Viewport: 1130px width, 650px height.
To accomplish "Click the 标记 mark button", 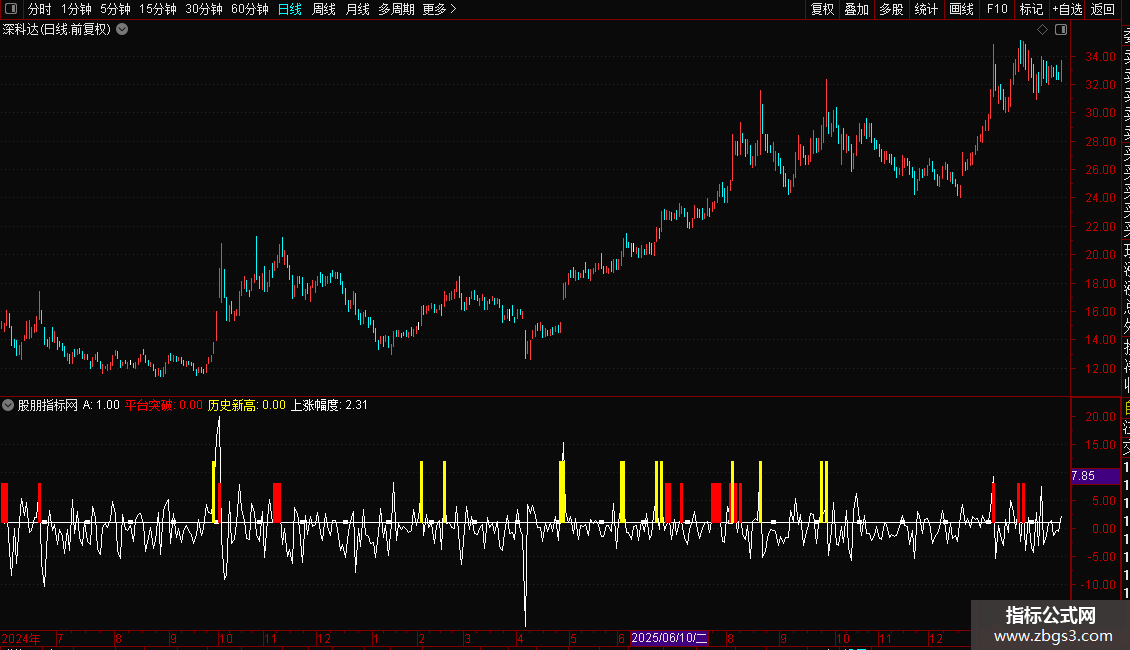I will [1031, 9].
